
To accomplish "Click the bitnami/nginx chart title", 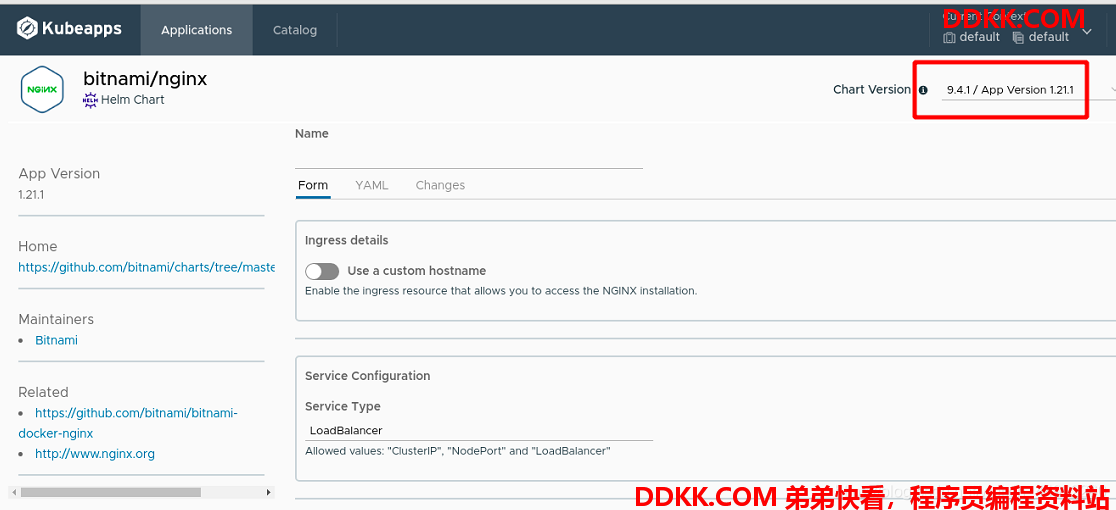I will tap(145, 79).
